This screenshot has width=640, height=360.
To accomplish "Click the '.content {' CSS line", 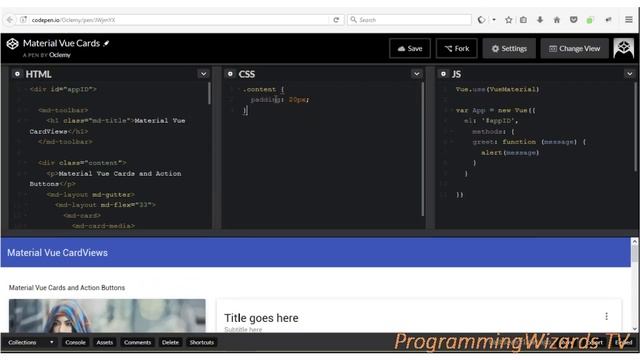I will pos(263,89).
